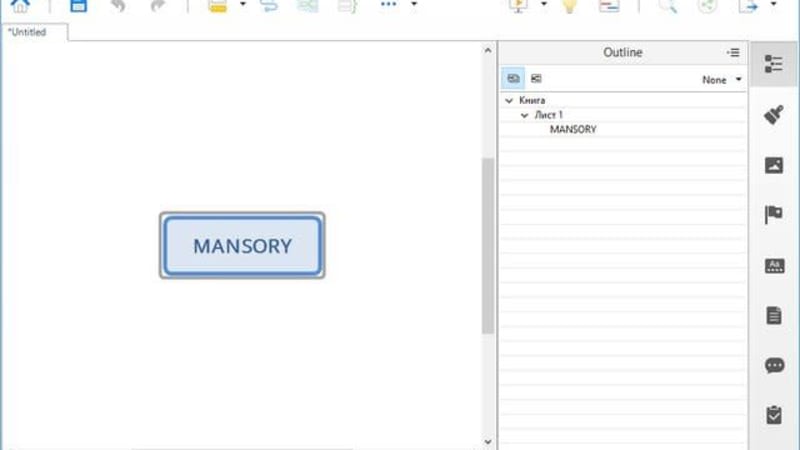800x450 pixels.
Task: Redo the last action
Action: click(158, 6)
